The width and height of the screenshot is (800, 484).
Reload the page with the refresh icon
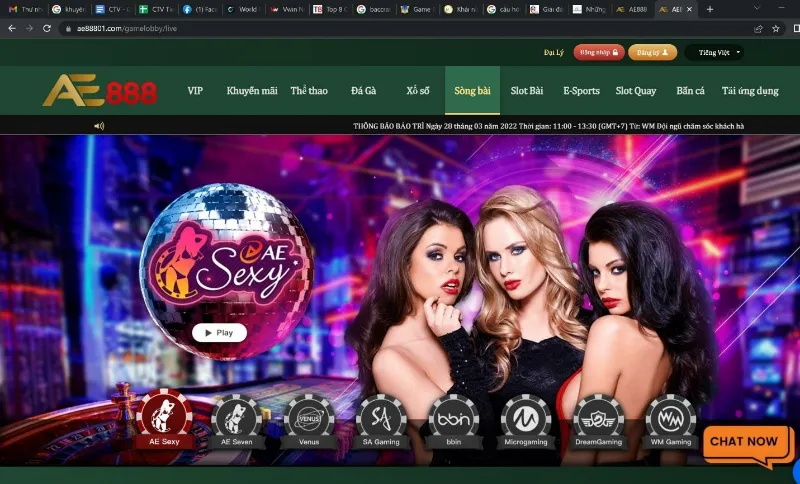pyautogui.click(x=47, y=29)
